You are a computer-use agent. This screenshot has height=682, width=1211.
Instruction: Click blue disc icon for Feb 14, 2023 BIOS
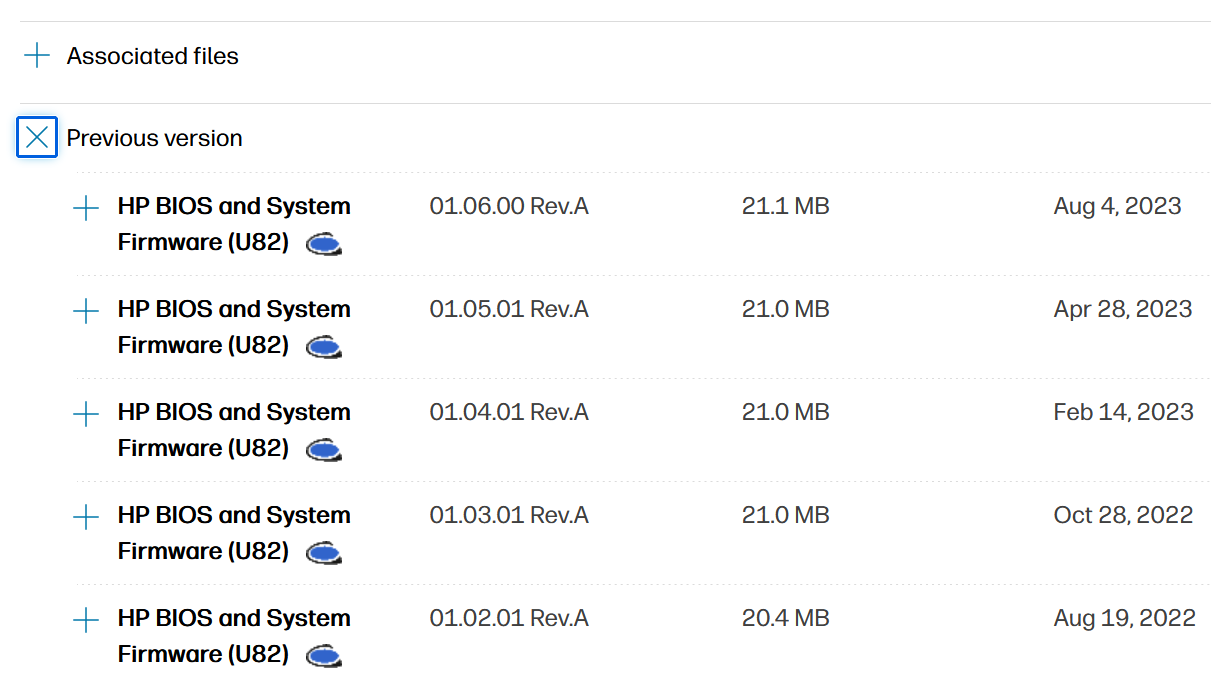[324, 450]
